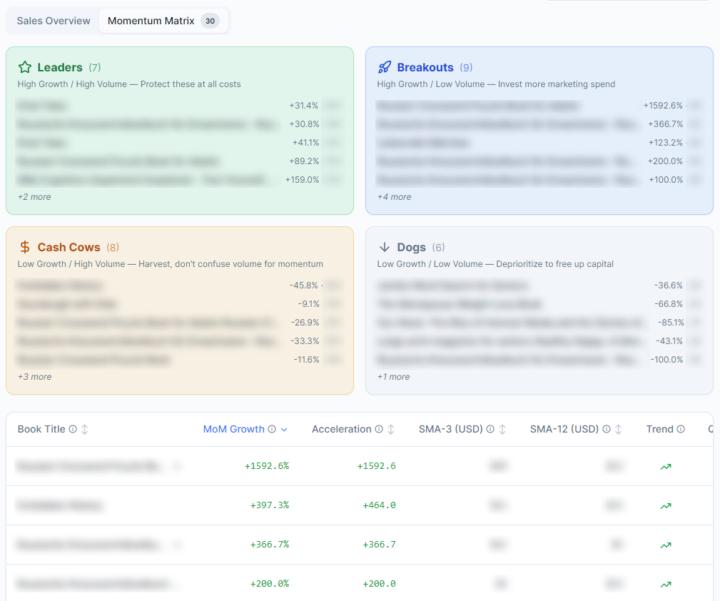Sort by SMA-12 (USD) using its sort arrows

pos(619,429)
